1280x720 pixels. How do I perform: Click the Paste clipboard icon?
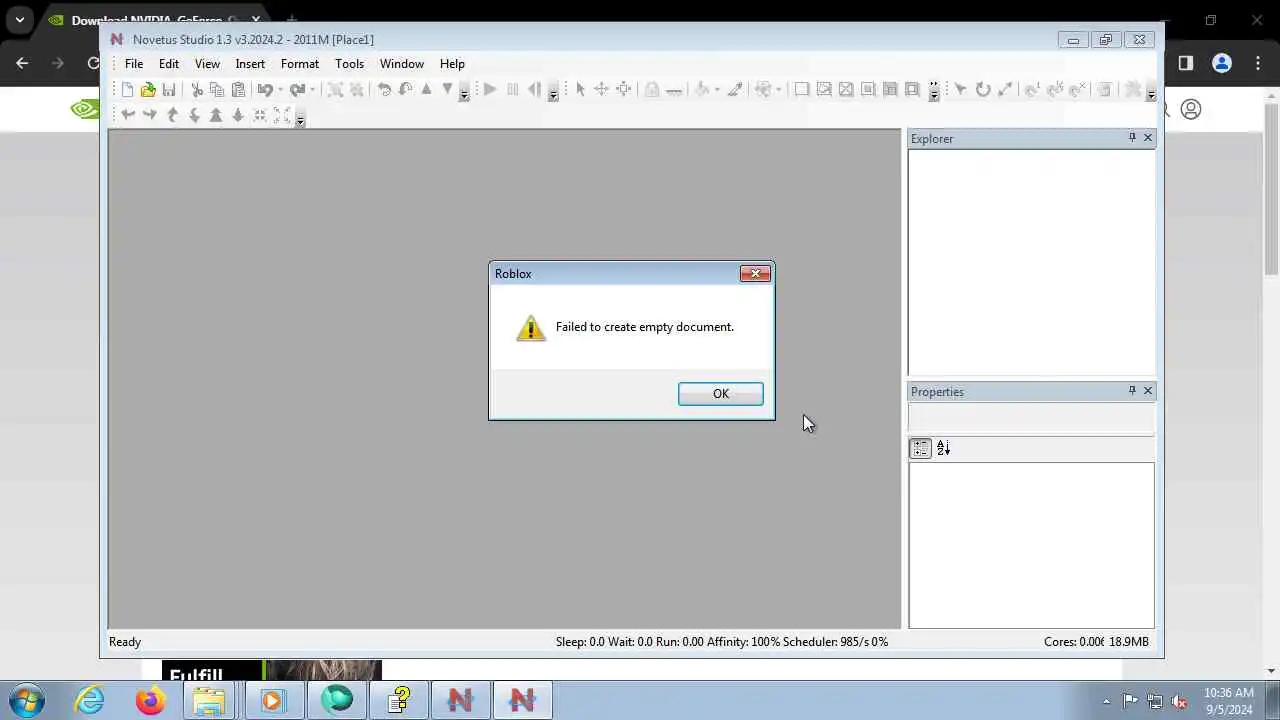(x=238, y=90)
